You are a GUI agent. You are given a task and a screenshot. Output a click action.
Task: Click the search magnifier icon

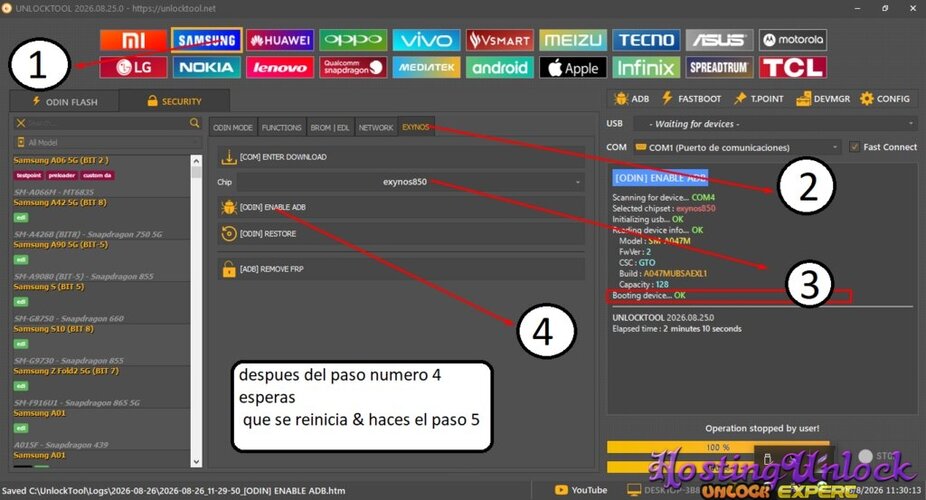pos(194,123)
